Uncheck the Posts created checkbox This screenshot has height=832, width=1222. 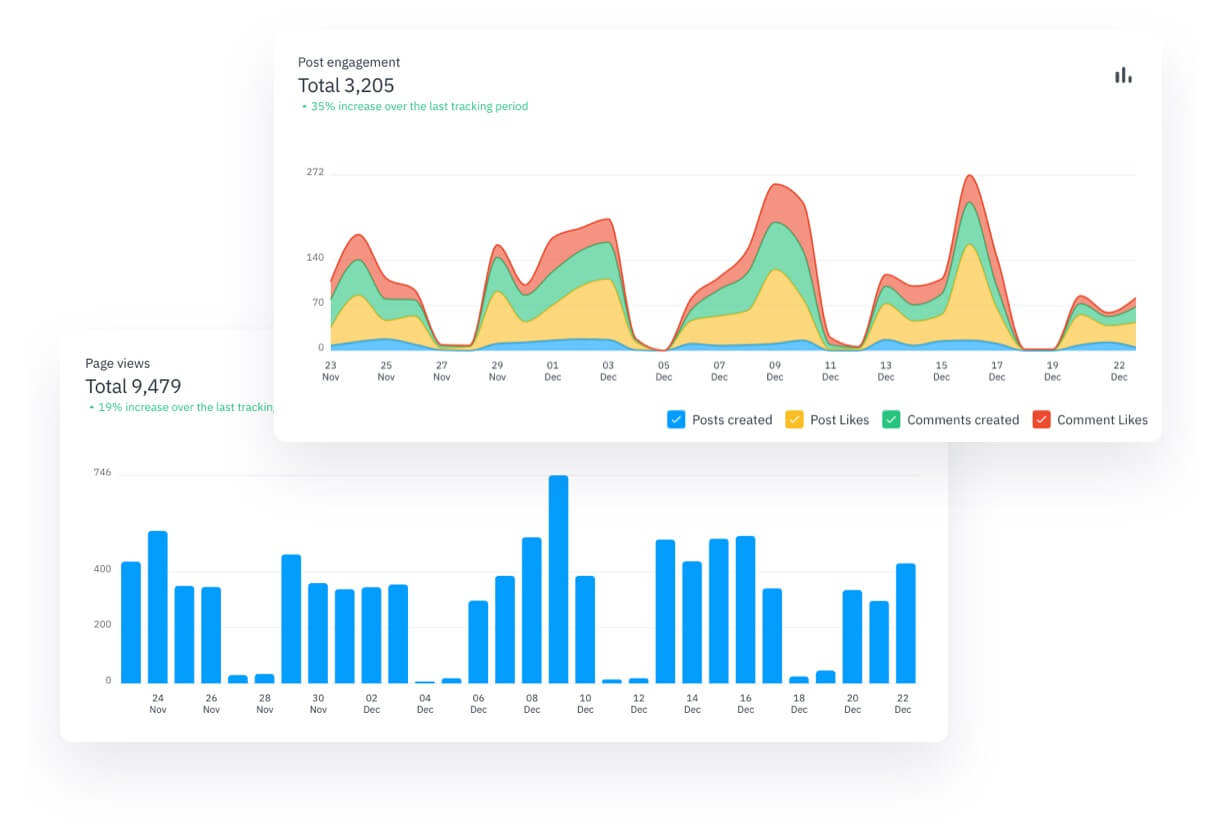(x=676, y=420)
